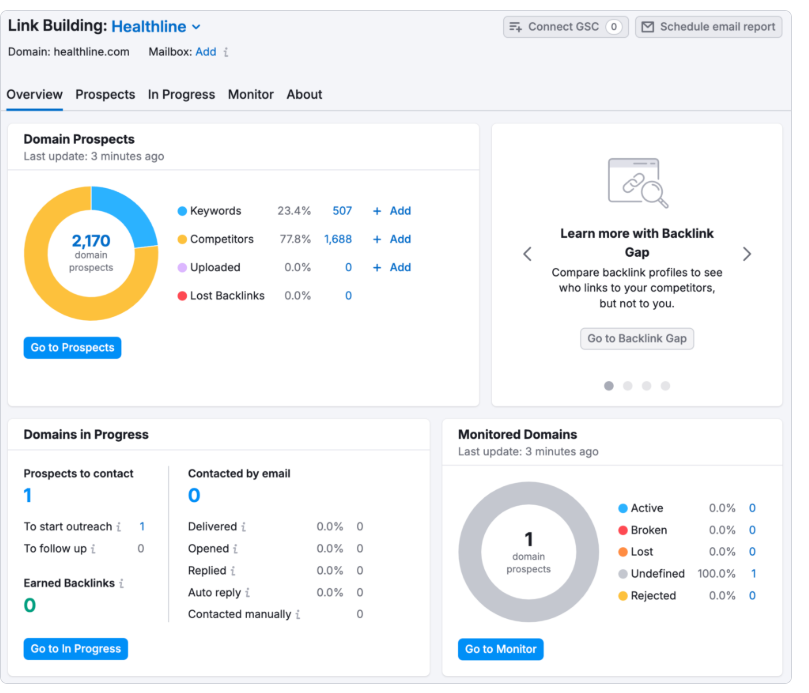
Task: Click Add link in Uploaded row
Action: 400,268
